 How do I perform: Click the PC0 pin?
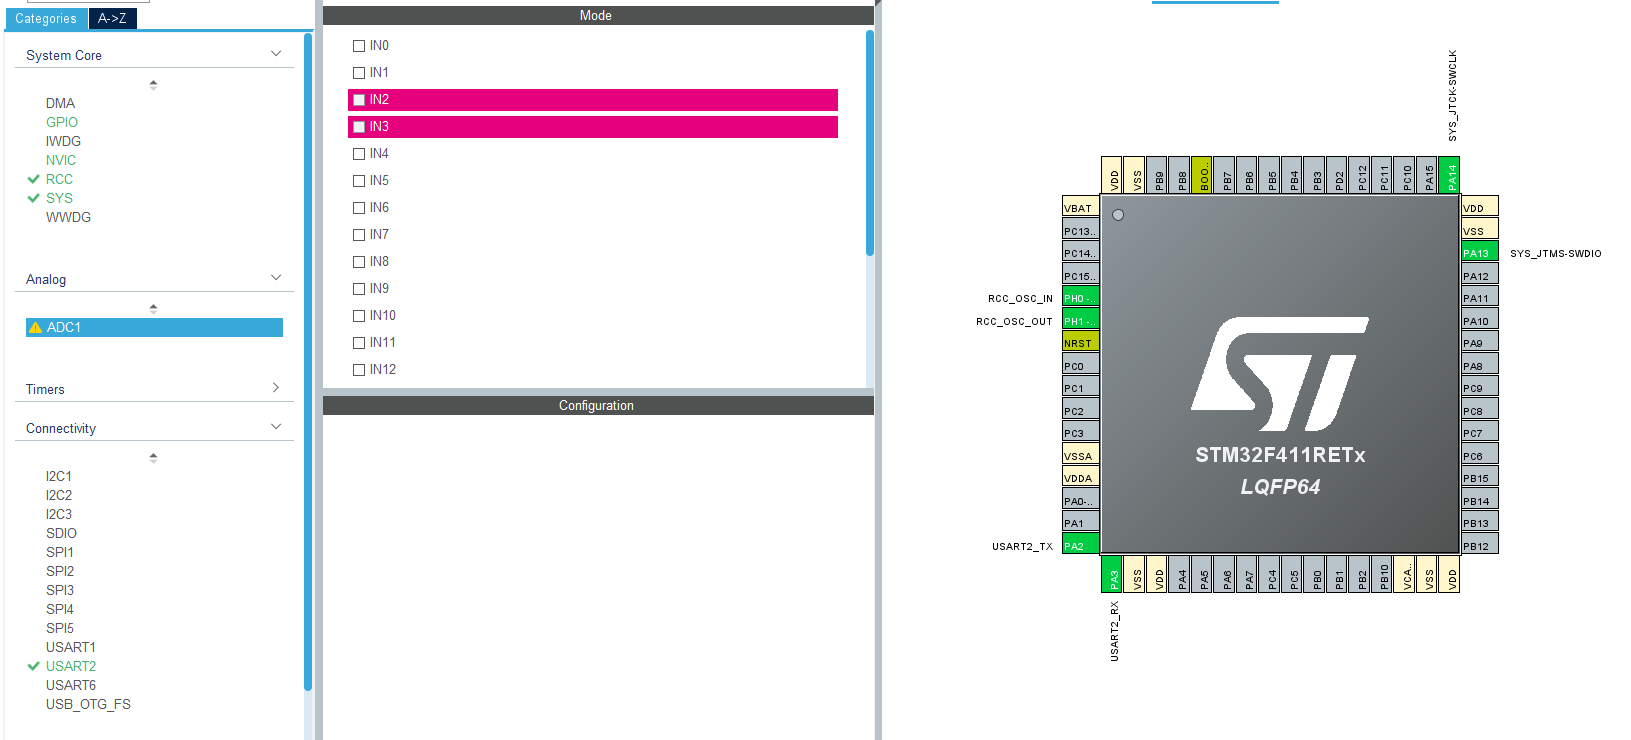1081,366
